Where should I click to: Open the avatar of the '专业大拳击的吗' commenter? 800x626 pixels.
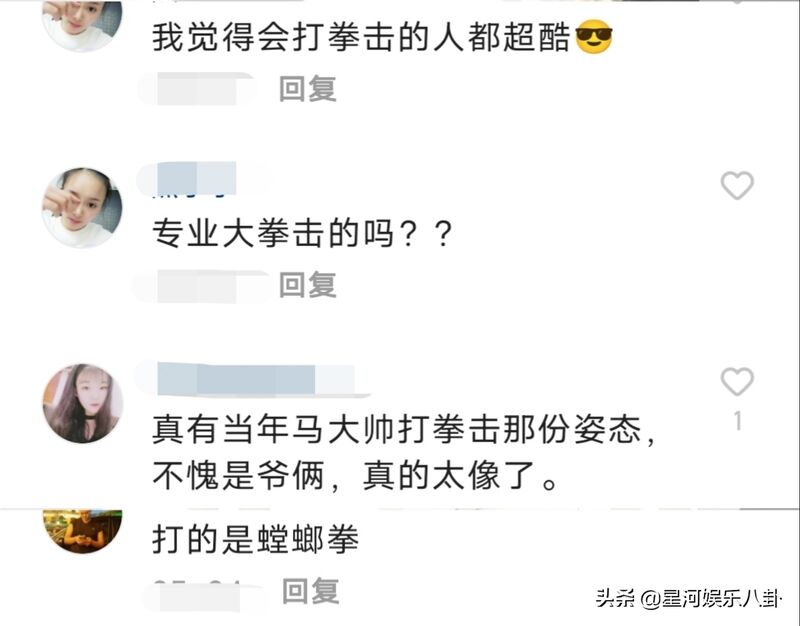82,208
